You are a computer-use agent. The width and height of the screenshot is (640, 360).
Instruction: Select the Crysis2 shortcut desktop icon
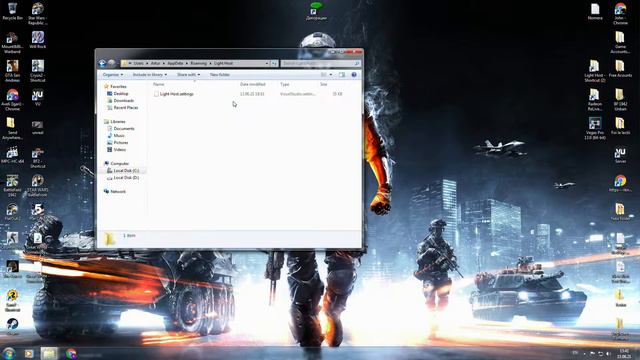[38, 71]
